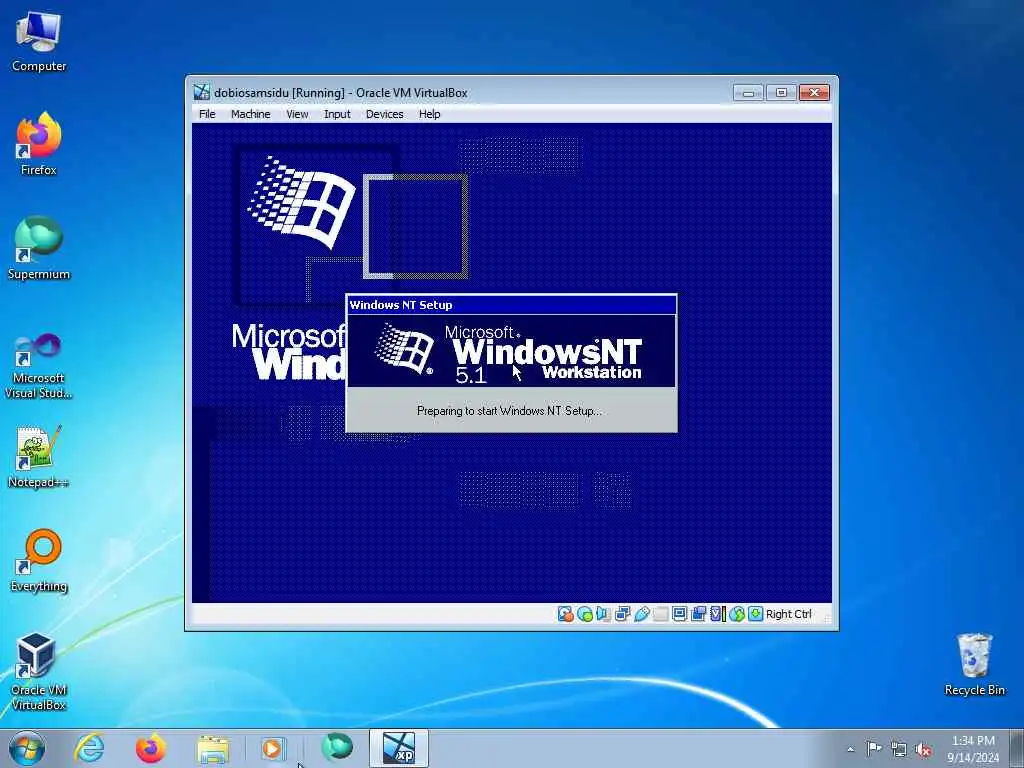
Task: Click the virtualization features V icon
Action: (717, 614)
